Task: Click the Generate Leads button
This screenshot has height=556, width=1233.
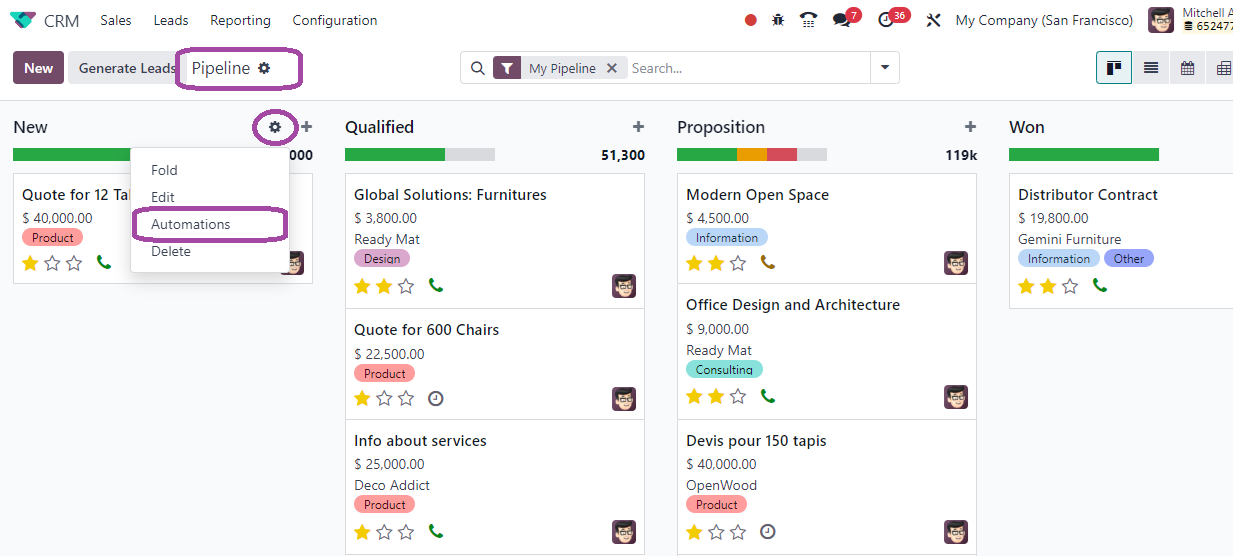Action: click(127, 68)
